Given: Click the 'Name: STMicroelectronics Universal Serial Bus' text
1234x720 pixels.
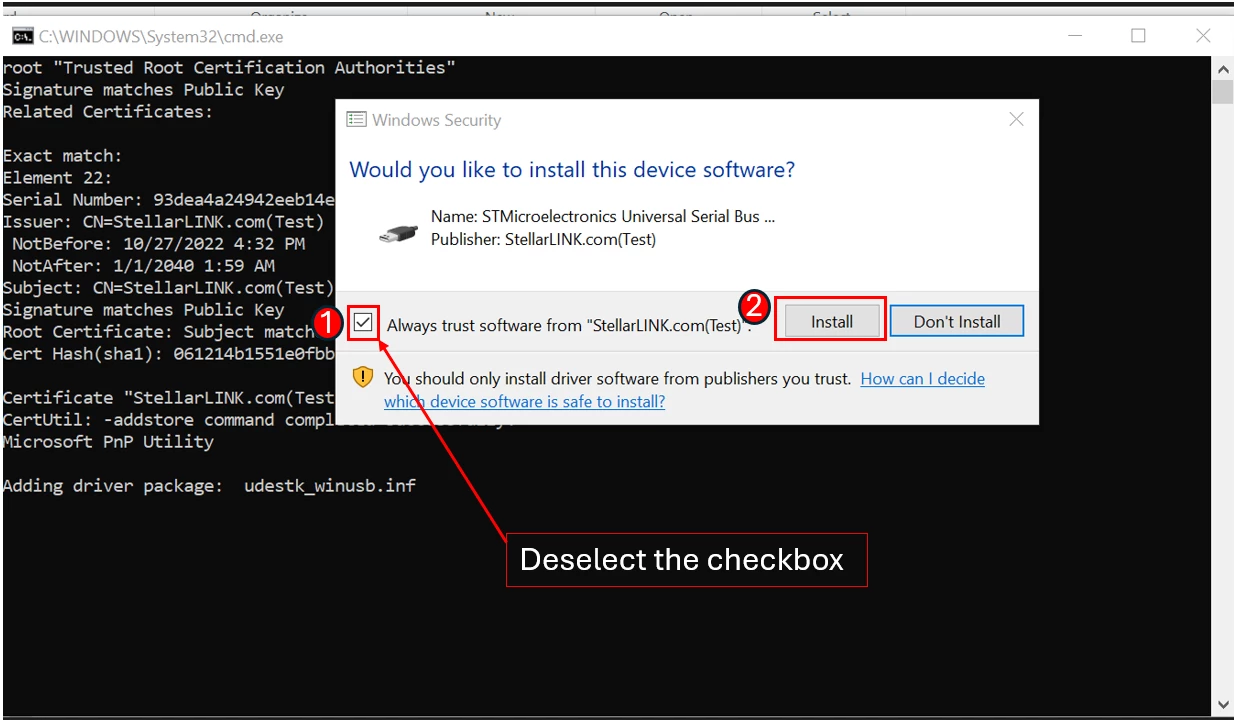Looking at the screenshot, I should 603,216.
